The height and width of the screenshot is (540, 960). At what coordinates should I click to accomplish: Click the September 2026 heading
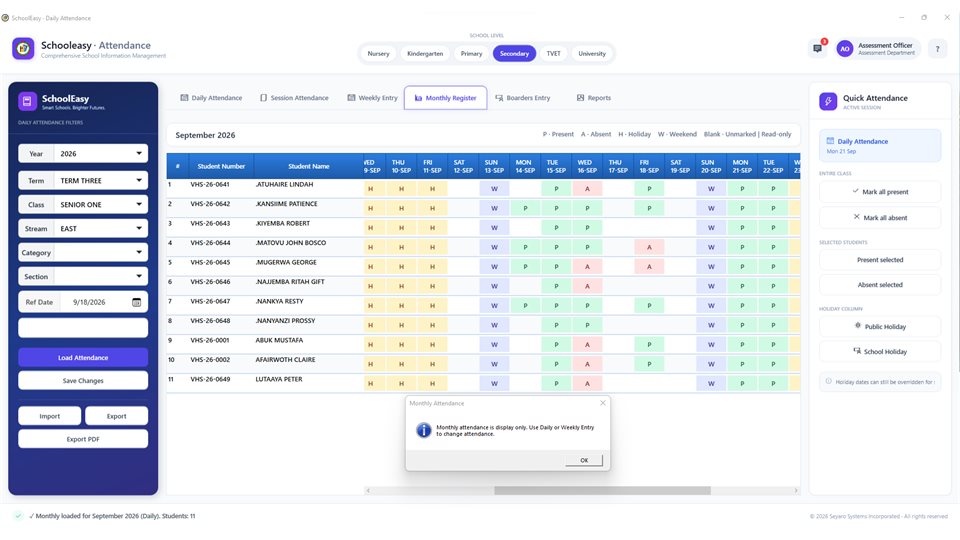pos(205,135)
